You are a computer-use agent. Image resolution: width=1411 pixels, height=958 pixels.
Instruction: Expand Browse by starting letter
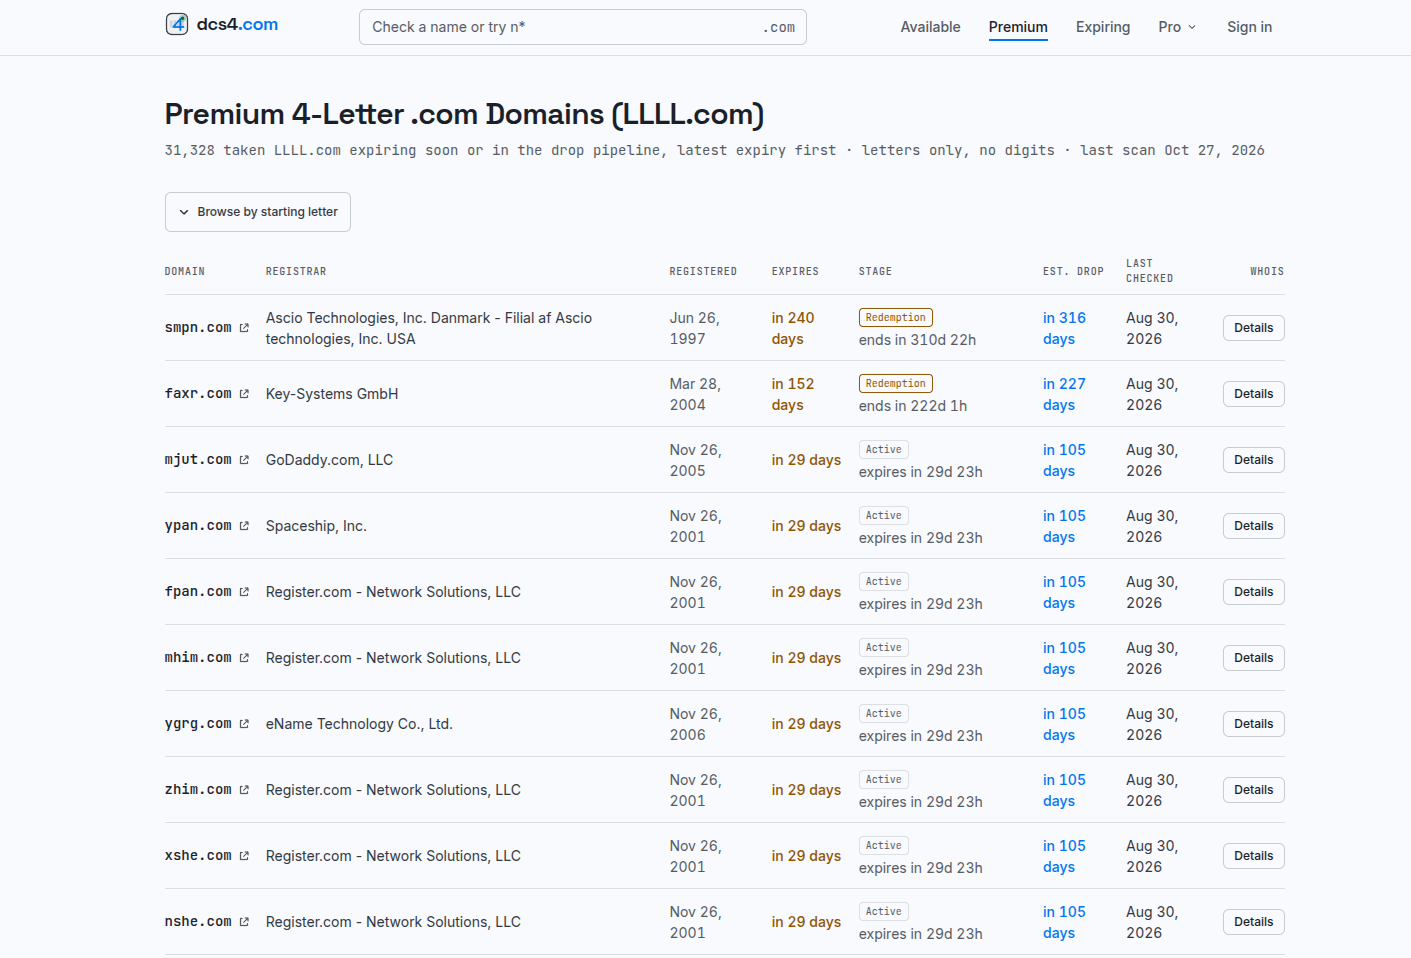pyautogui.click(x=258, y=212)
